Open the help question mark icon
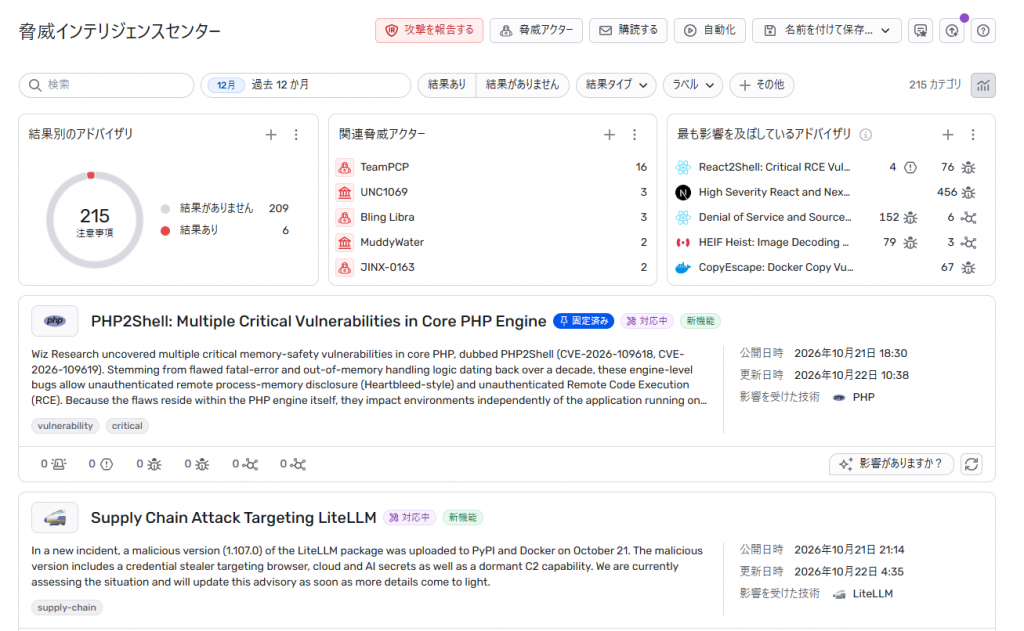Viewport: 1024px width, 631px height. pos(983,31)
